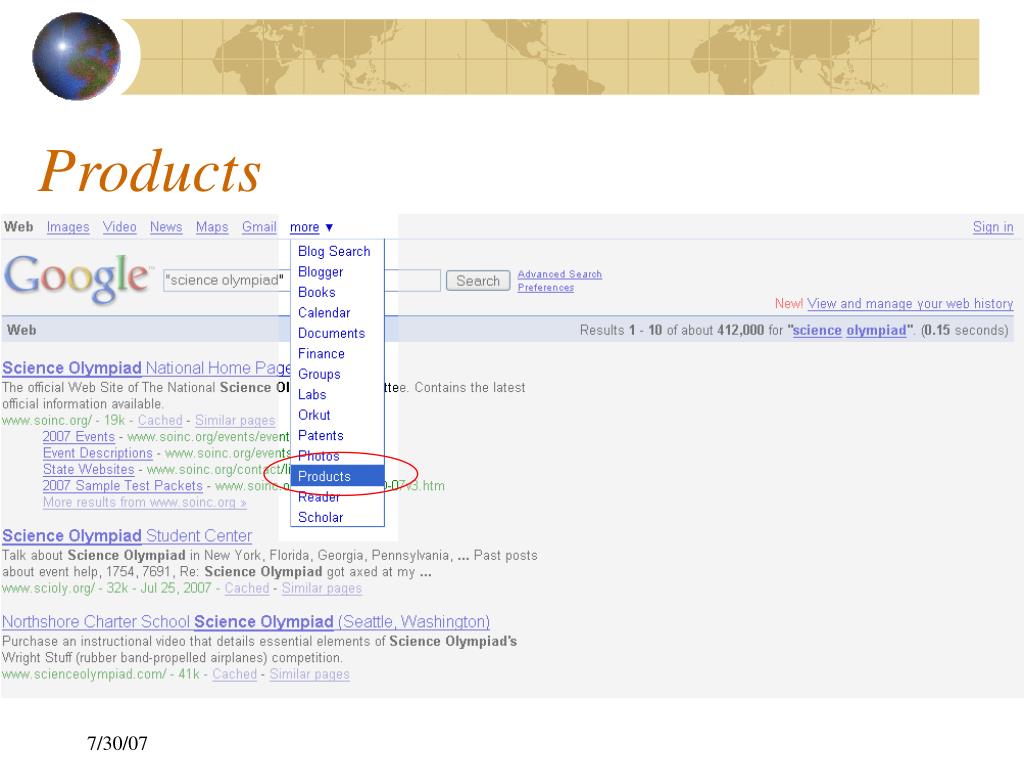The image size is (1024, 768).
Task: Click View and manage your web history
Action: click(910, 304)
